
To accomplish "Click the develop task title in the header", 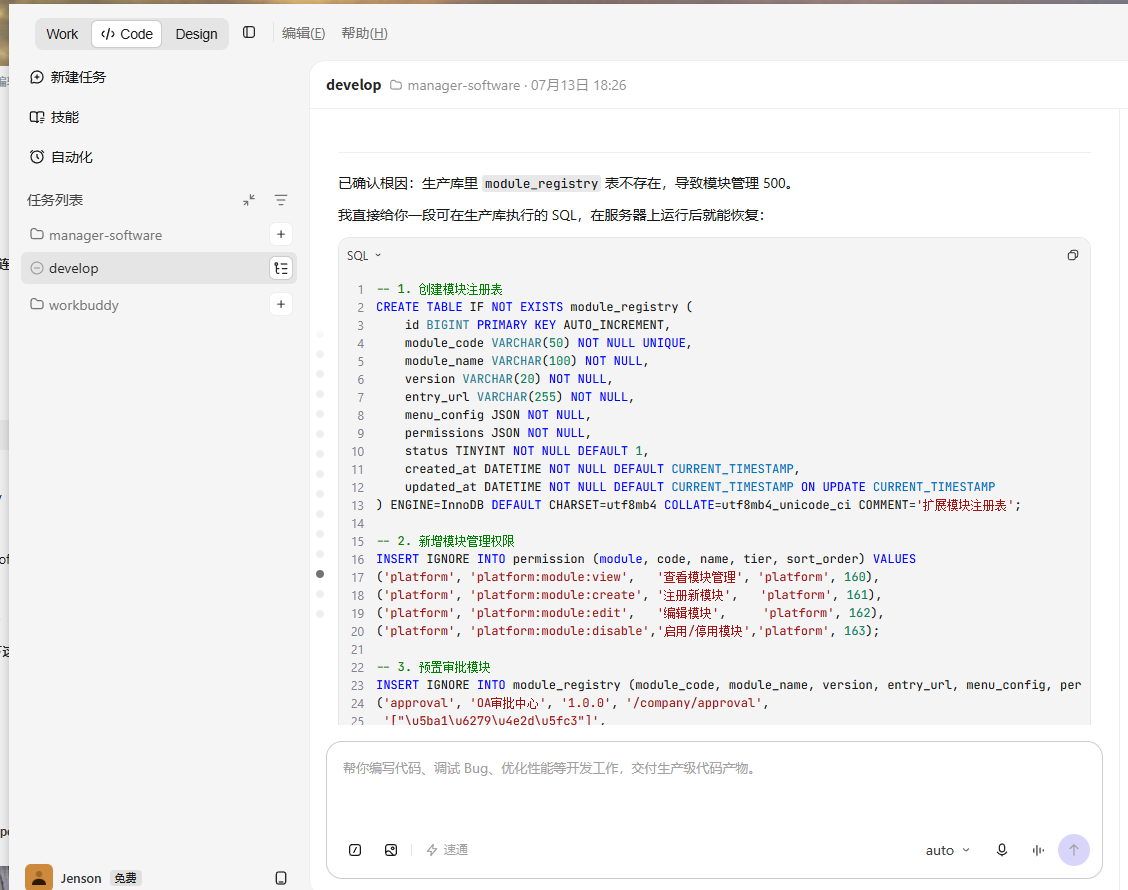I will point(353,85).
